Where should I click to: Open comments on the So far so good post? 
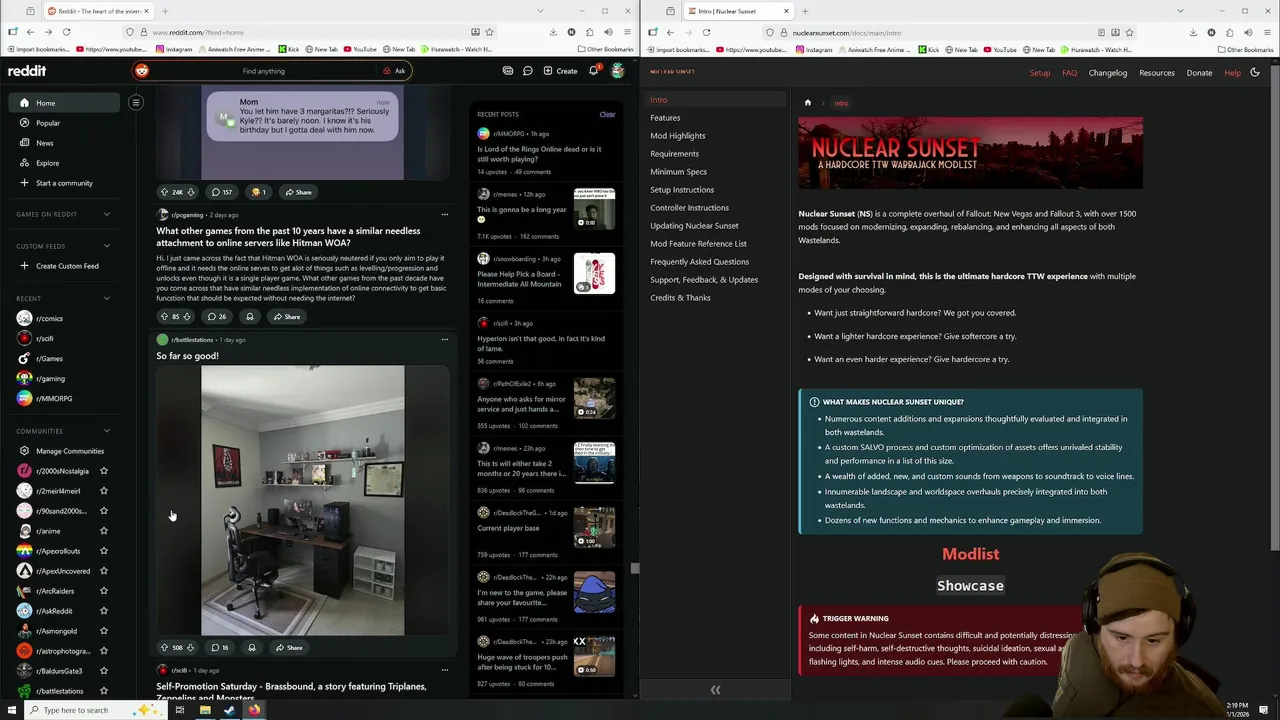point(219,648)
